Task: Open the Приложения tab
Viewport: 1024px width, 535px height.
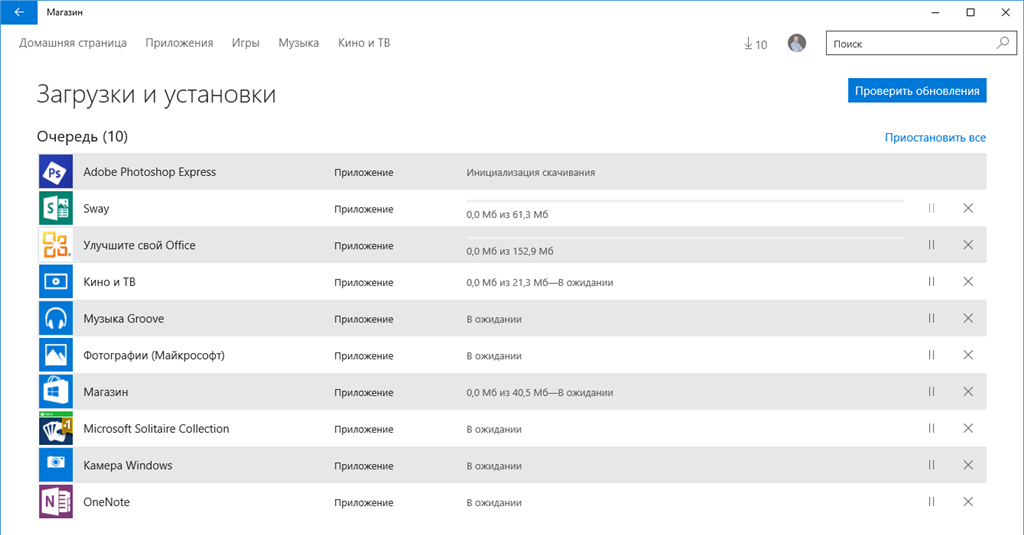Action: 179,43
